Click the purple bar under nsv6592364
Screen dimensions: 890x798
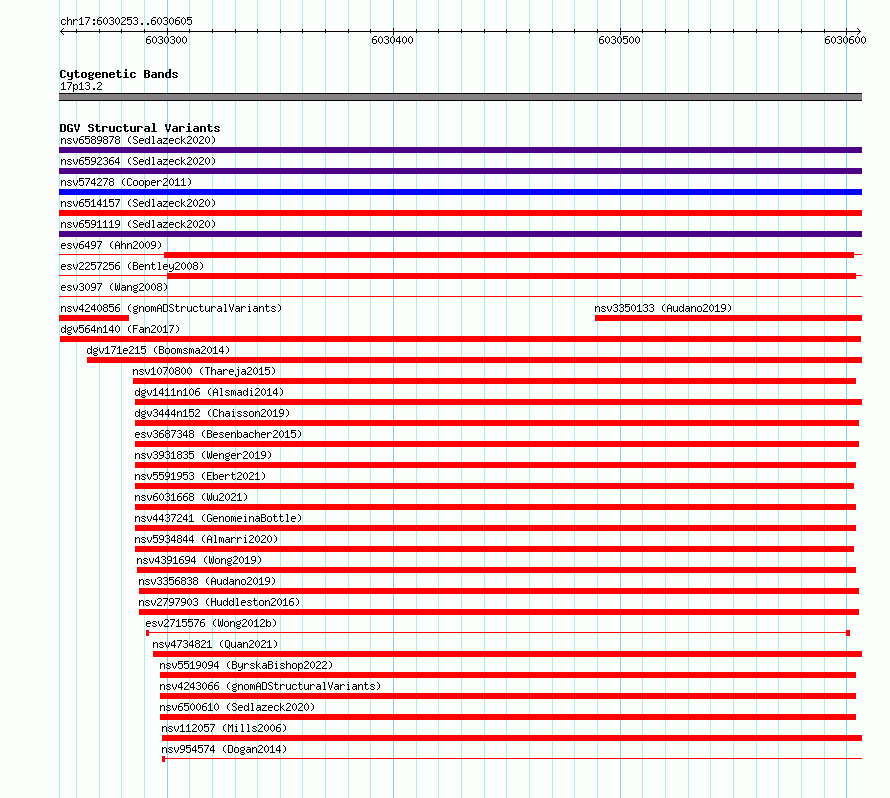[460, 171]
